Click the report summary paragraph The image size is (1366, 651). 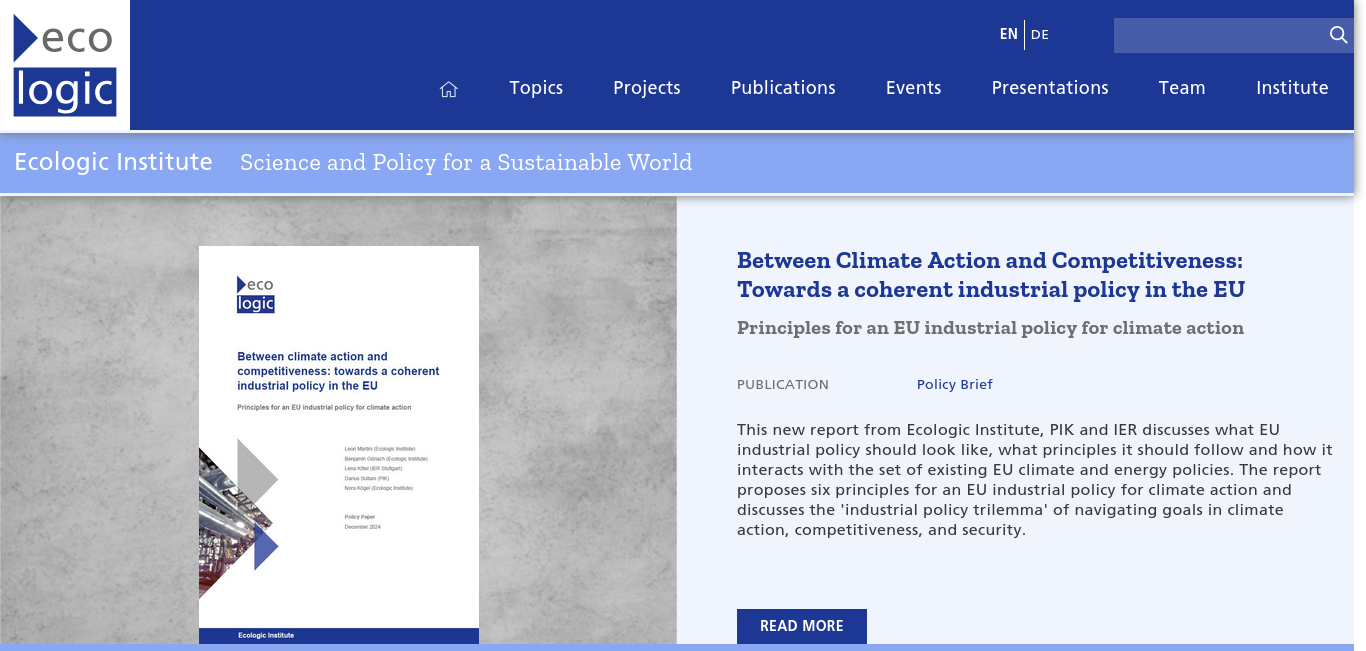pyautogui.click(x=1035, y=480)
